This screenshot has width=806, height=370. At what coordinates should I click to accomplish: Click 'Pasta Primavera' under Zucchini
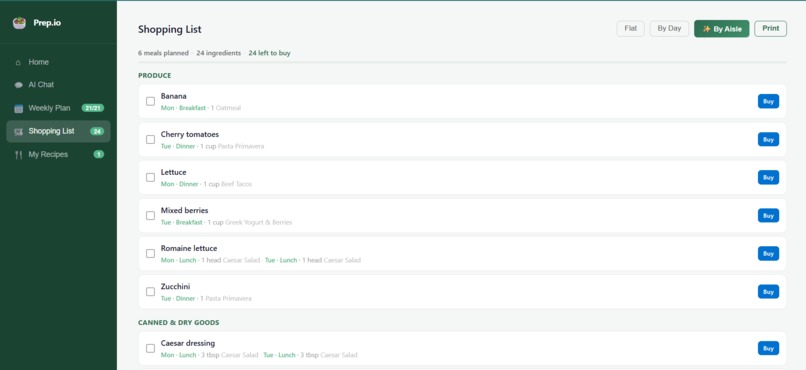pos(229,299)
